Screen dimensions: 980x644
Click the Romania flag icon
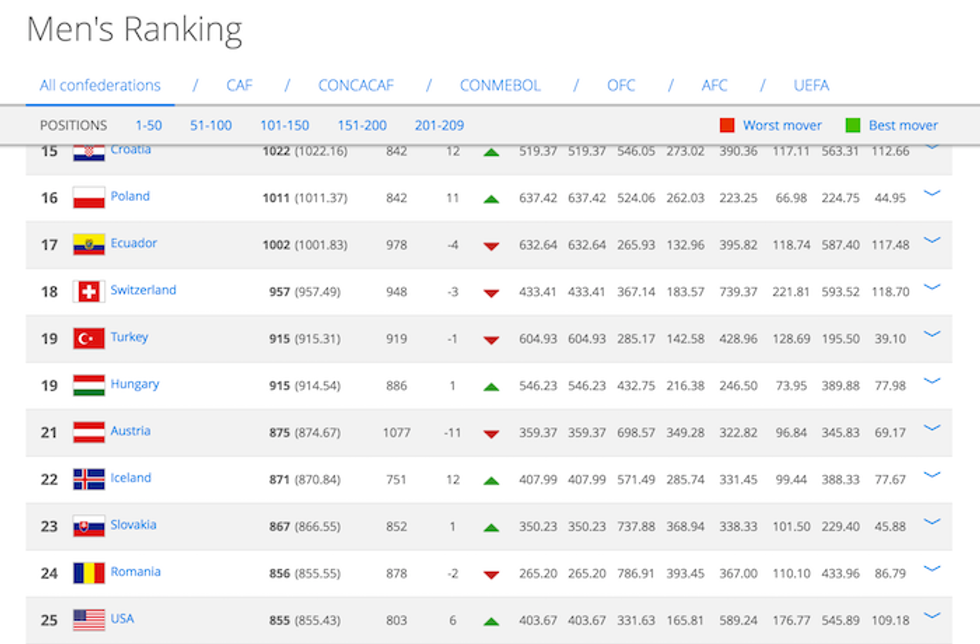click(89, 574)
